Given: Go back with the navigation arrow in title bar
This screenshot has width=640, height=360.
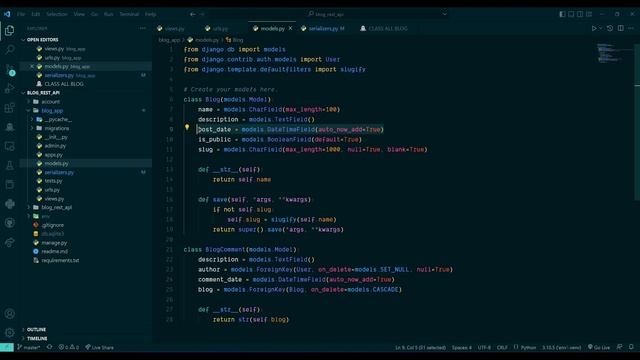Looking at the screenshot, I should [192, 14].
